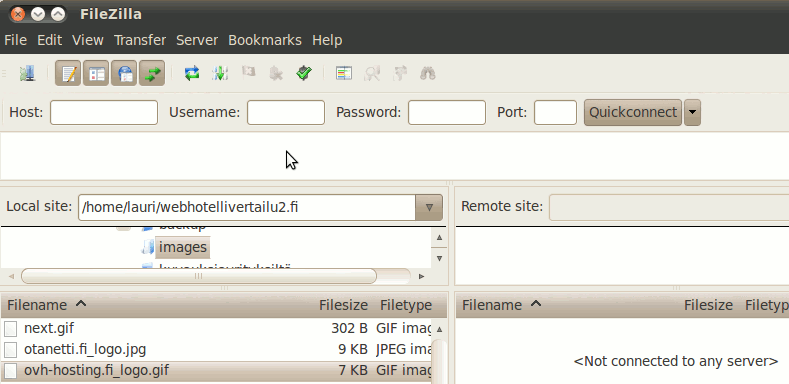Viewport: 789px width, 384px height.
Task: Cancel current operation icon
Action: [248, 73]
